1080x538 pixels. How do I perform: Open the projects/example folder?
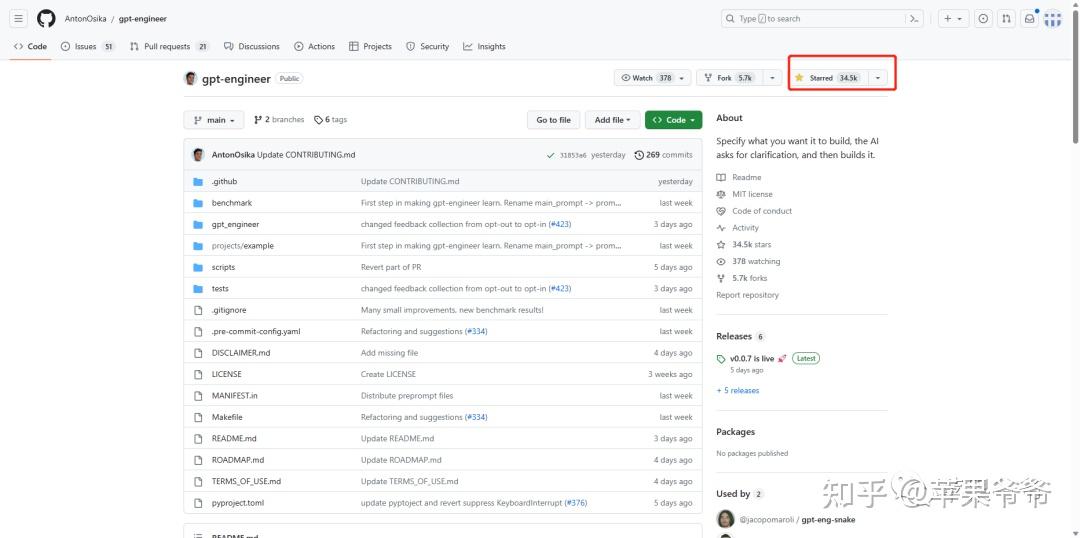click(242, 245)
